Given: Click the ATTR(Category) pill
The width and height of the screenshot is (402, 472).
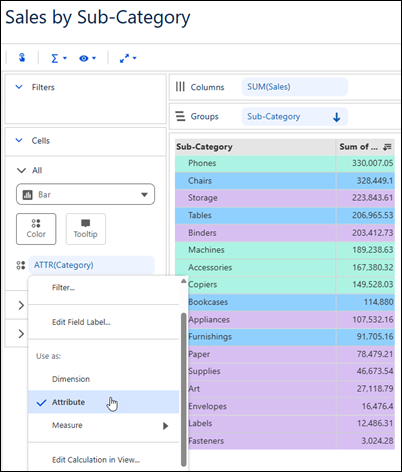Looking at the screenshot, I should tap(91, 265).
